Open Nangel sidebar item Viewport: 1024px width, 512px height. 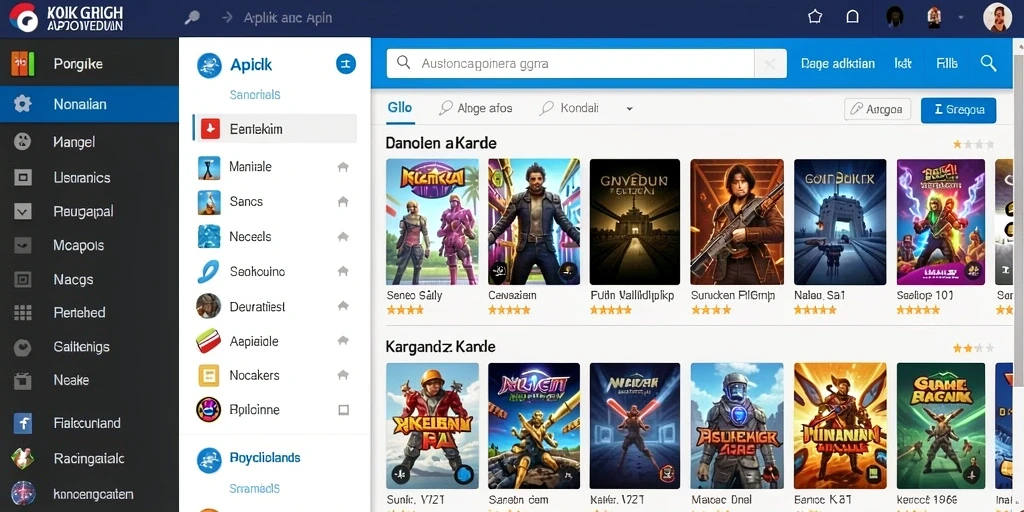pos(89,142)
